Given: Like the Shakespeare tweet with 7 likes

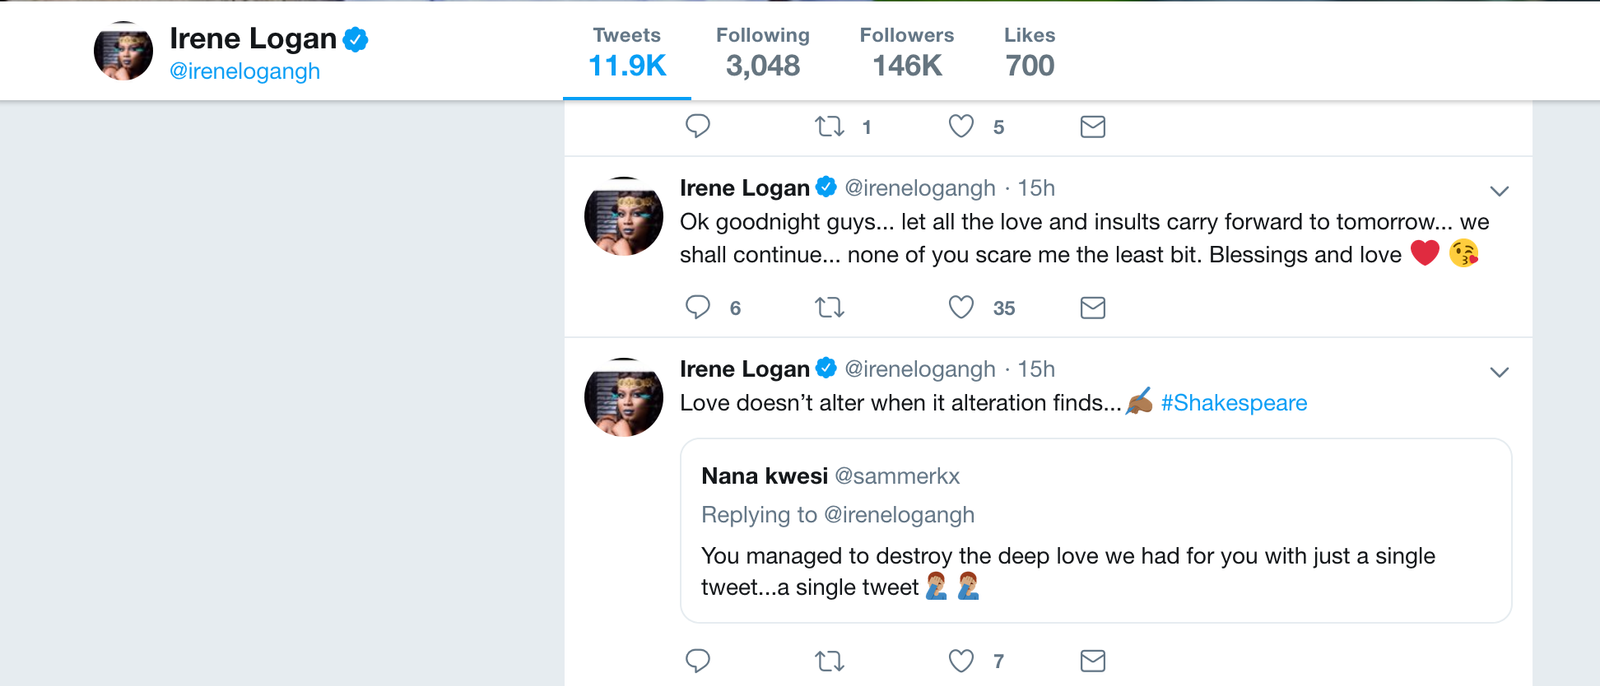Looking at the screenshot, I should coord(961,660).
